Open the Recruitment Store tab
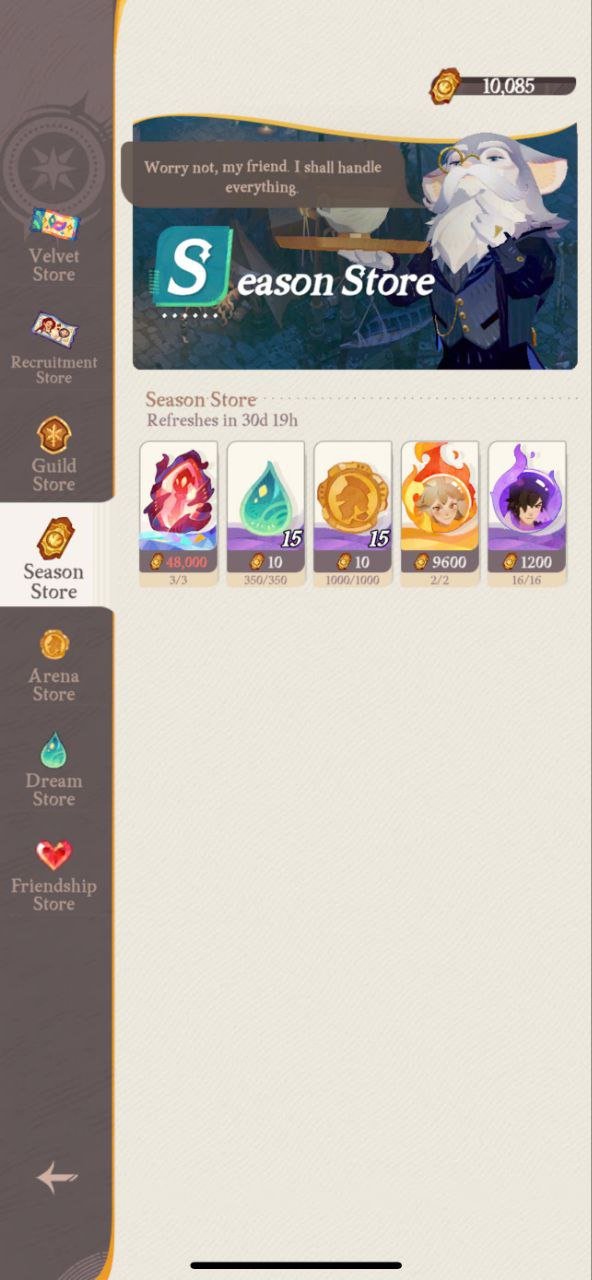The image size is (592, 1280). click(54, 350)
